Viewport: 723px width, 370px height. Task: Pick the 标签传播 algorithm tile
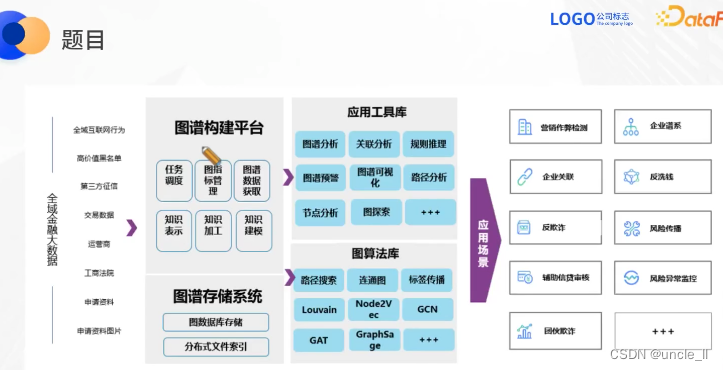coord(427,280)
